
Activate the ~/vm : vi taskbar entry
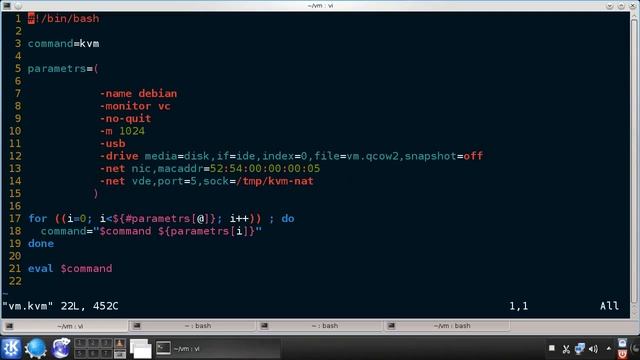[x=218, y=349]
